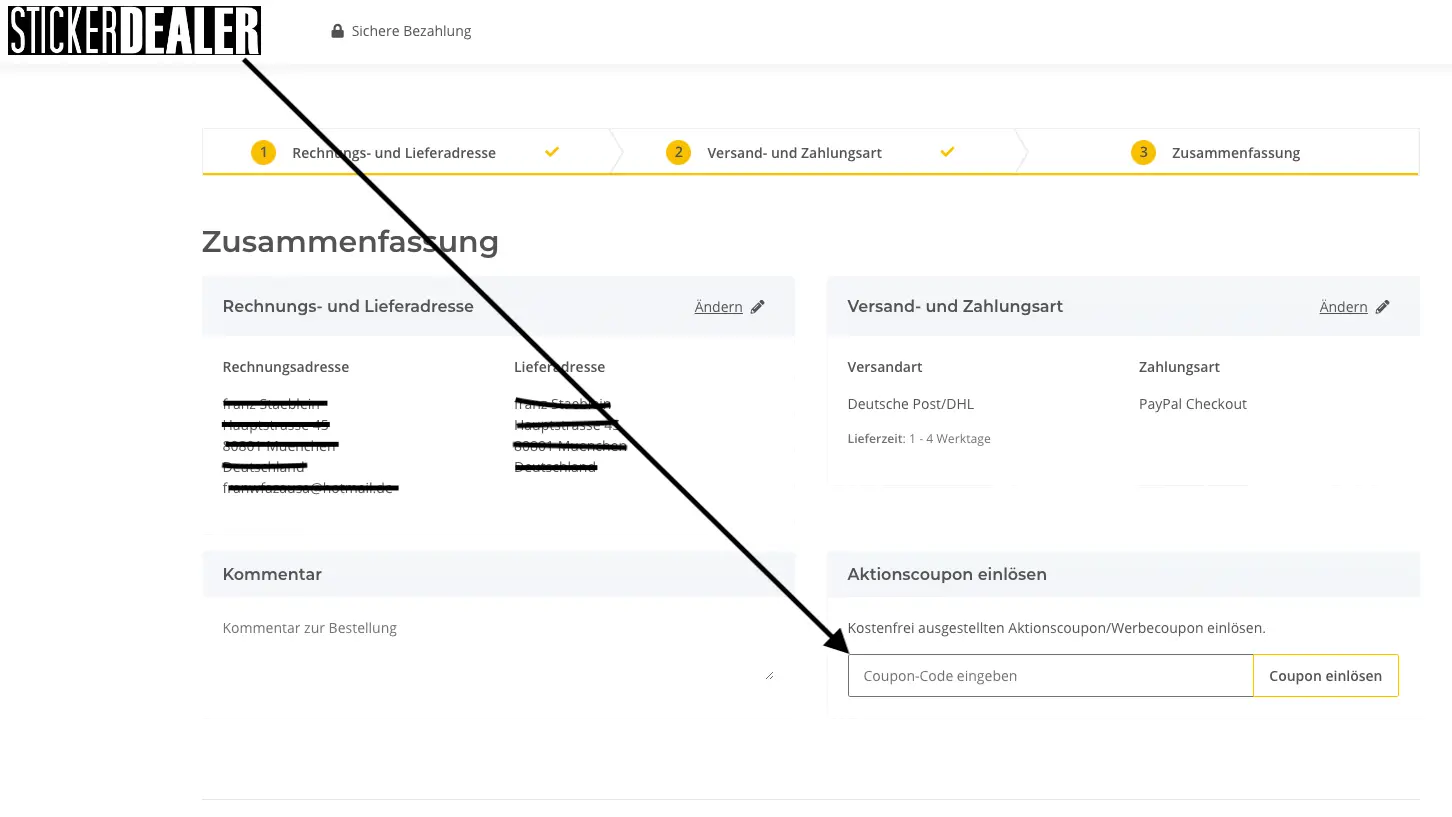Focus the Coupon-Code eingeben field
This screenshot has height=817, width=1452.
click(1050, 676)
